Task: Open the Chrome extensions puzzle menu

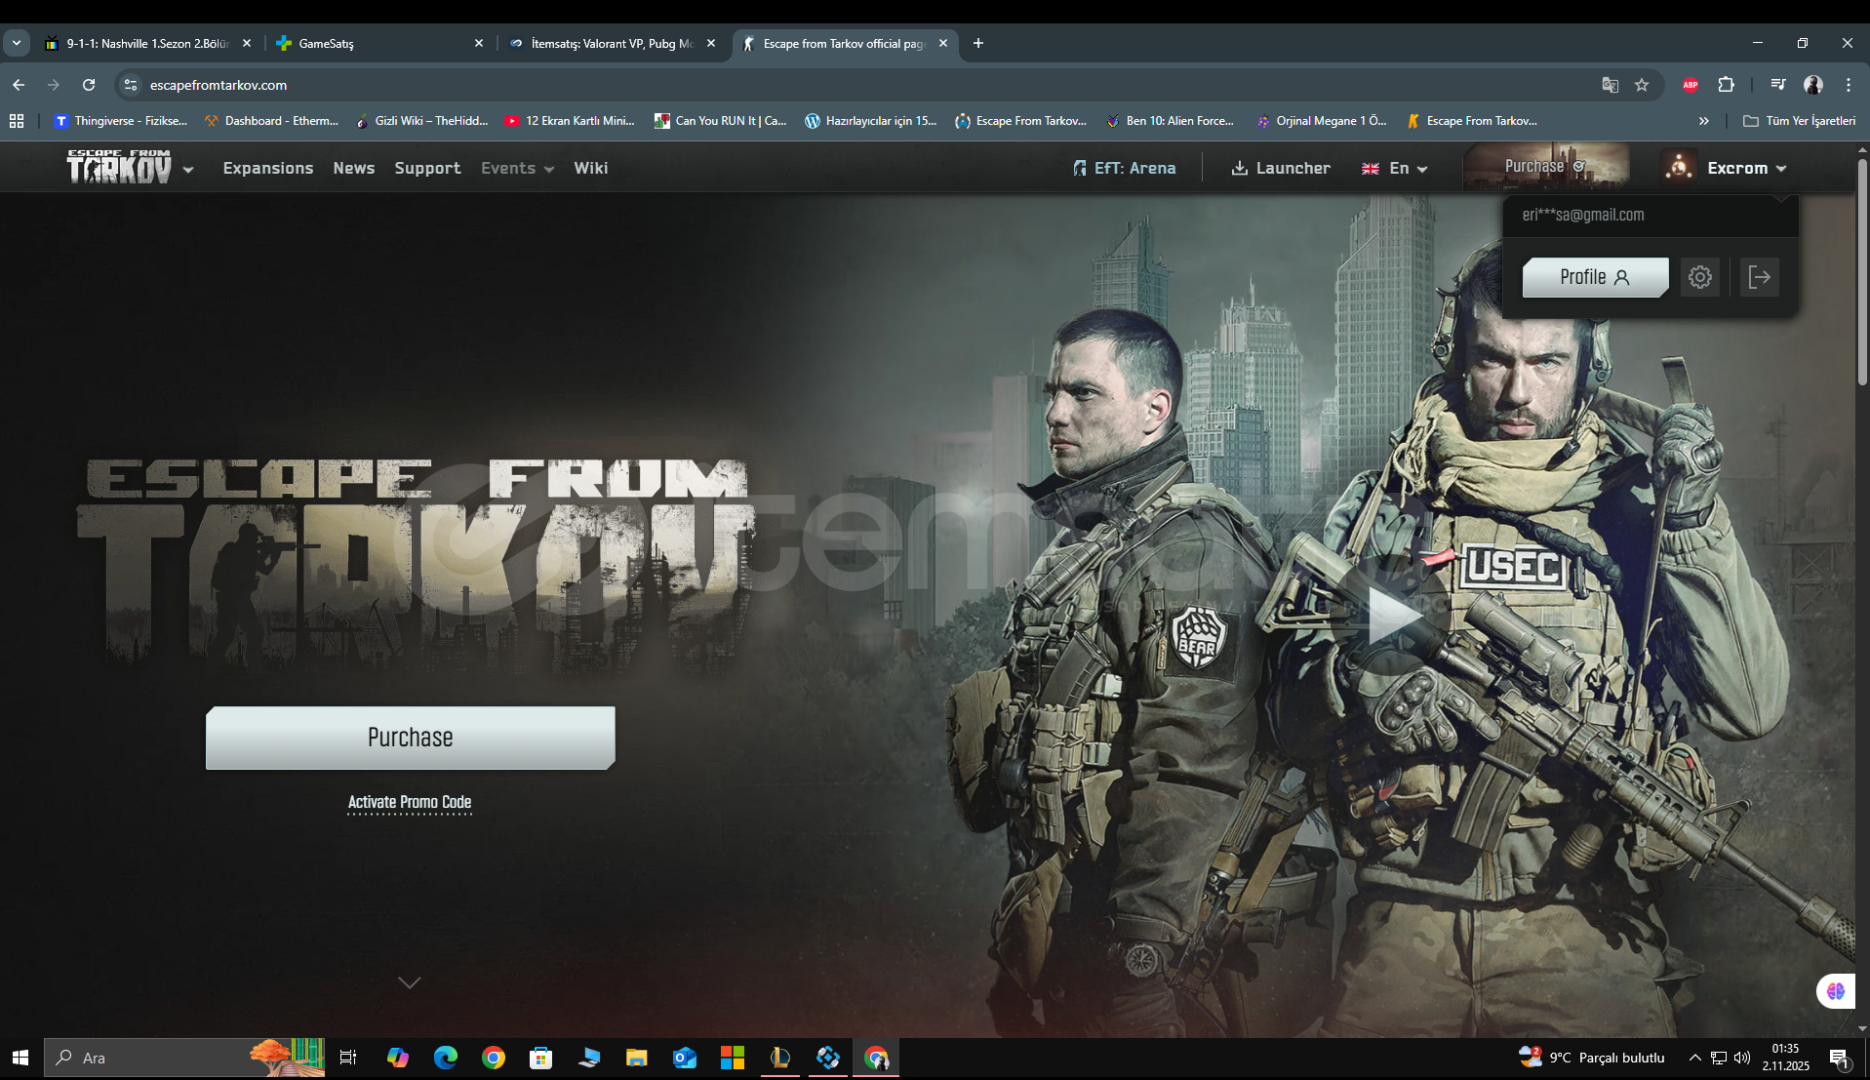Action: tap(1726, 85)
